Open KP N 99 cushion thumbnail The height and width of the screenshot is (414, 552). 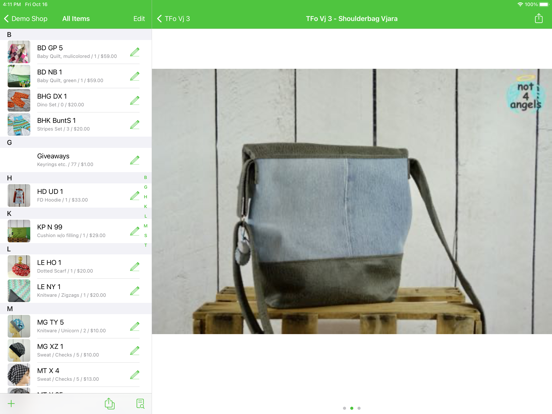[x=19, y=231]
